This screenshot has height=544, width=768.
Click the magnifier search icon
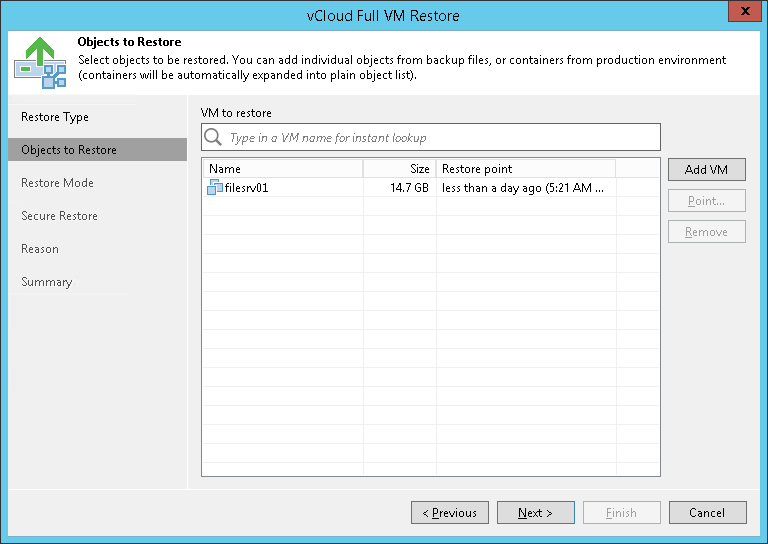click(x=212, y=137)
